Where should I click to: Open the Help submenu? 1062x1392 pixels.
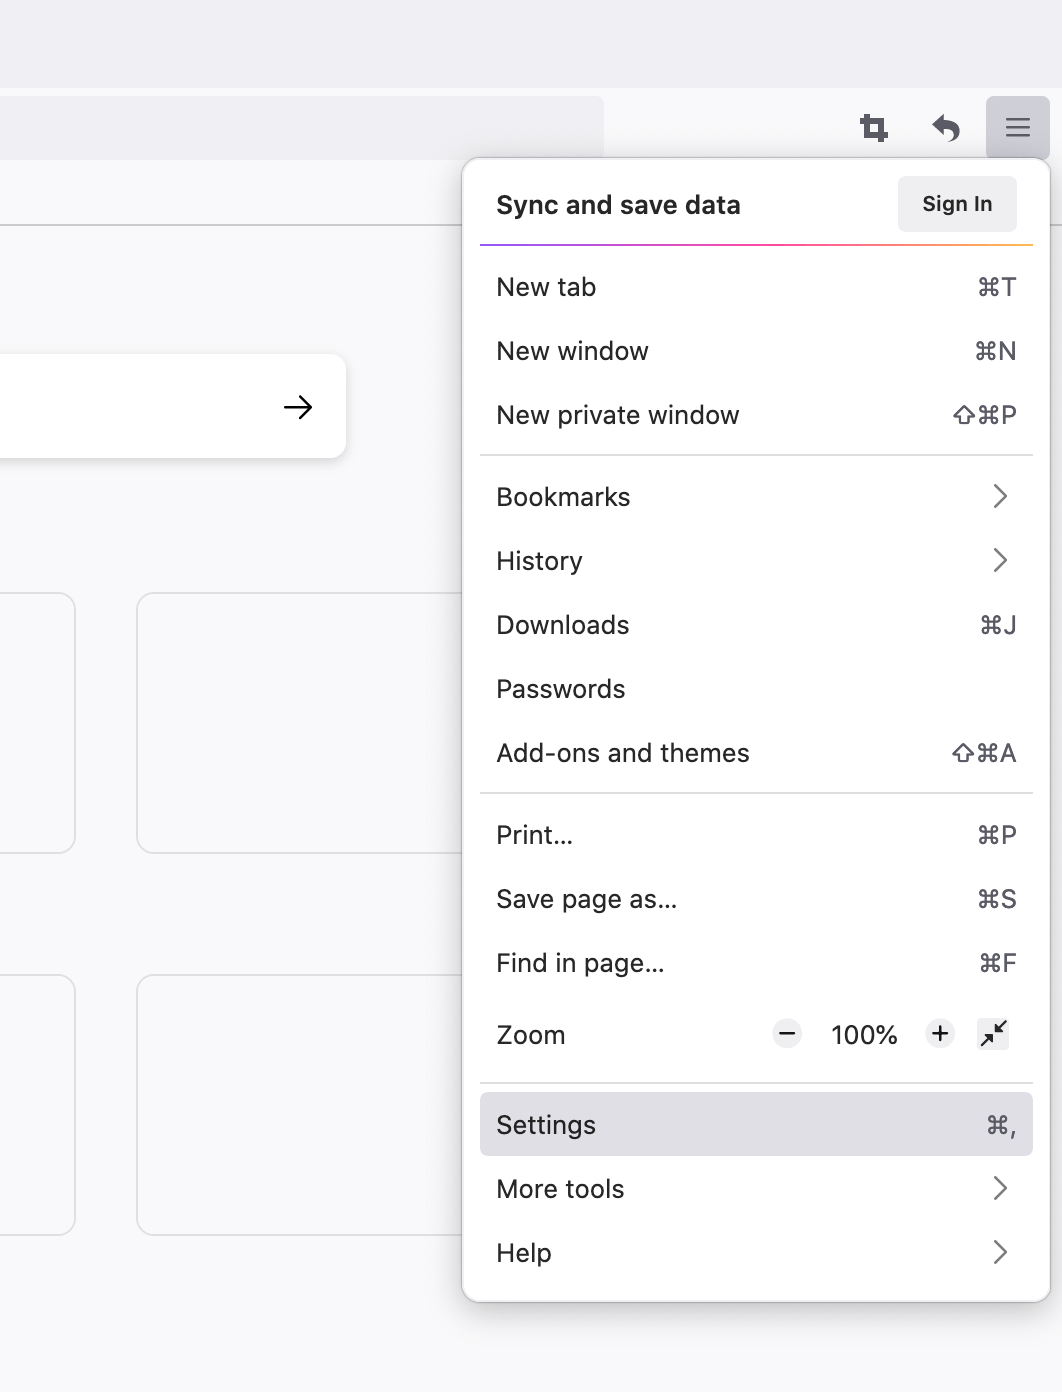756,1253
